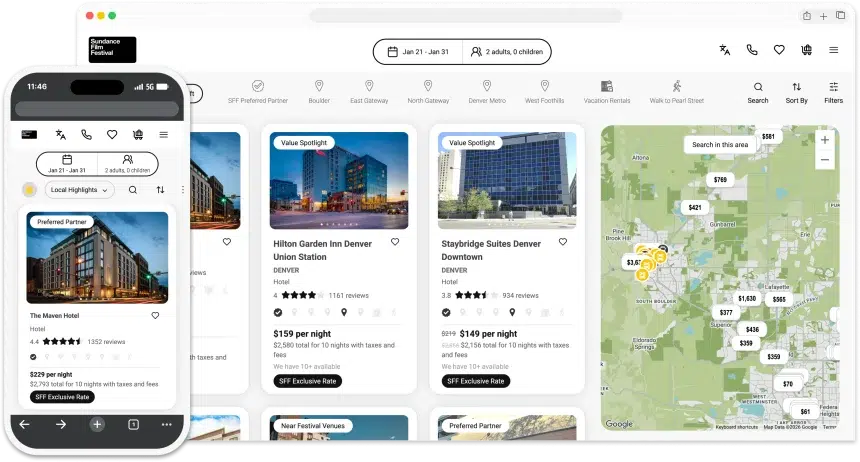Go back with the phone browser arrow

[x=25, y=424]
